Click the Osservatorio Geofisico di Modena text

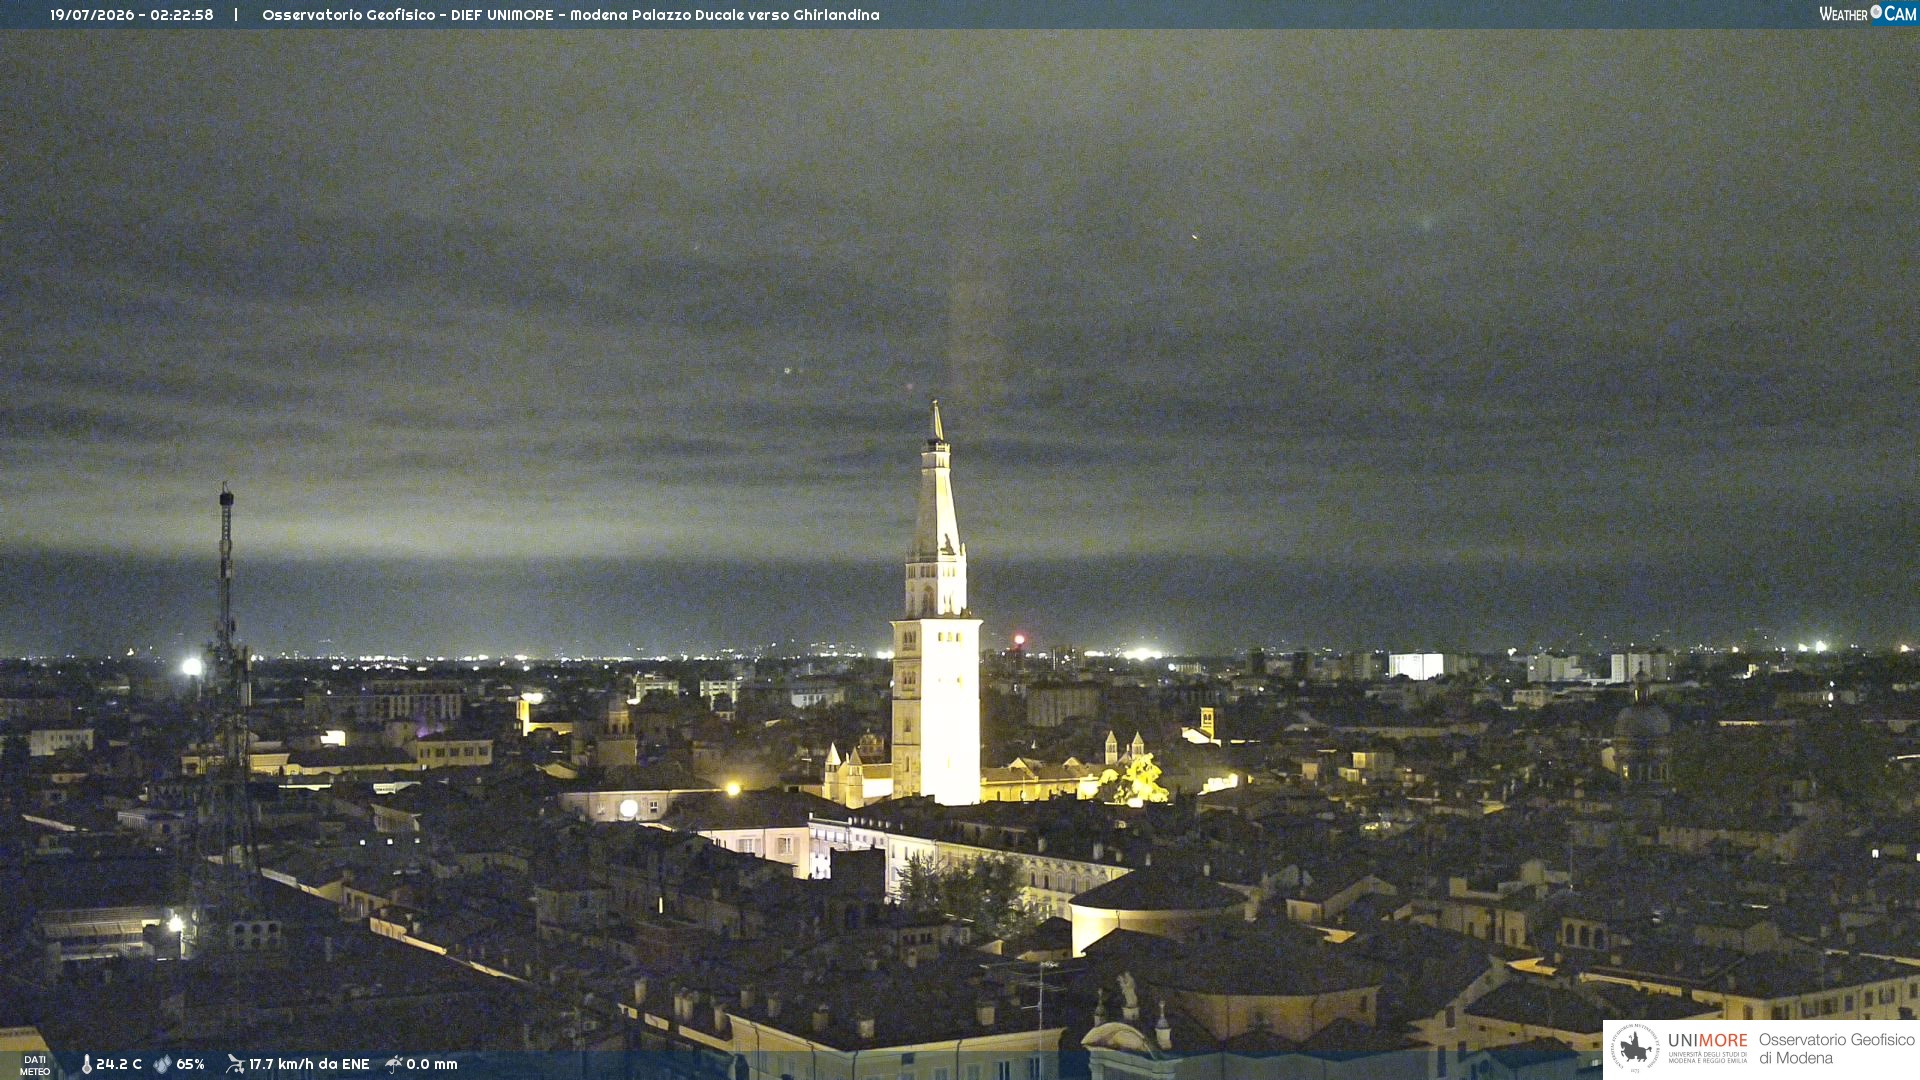click(1836, 1048)
